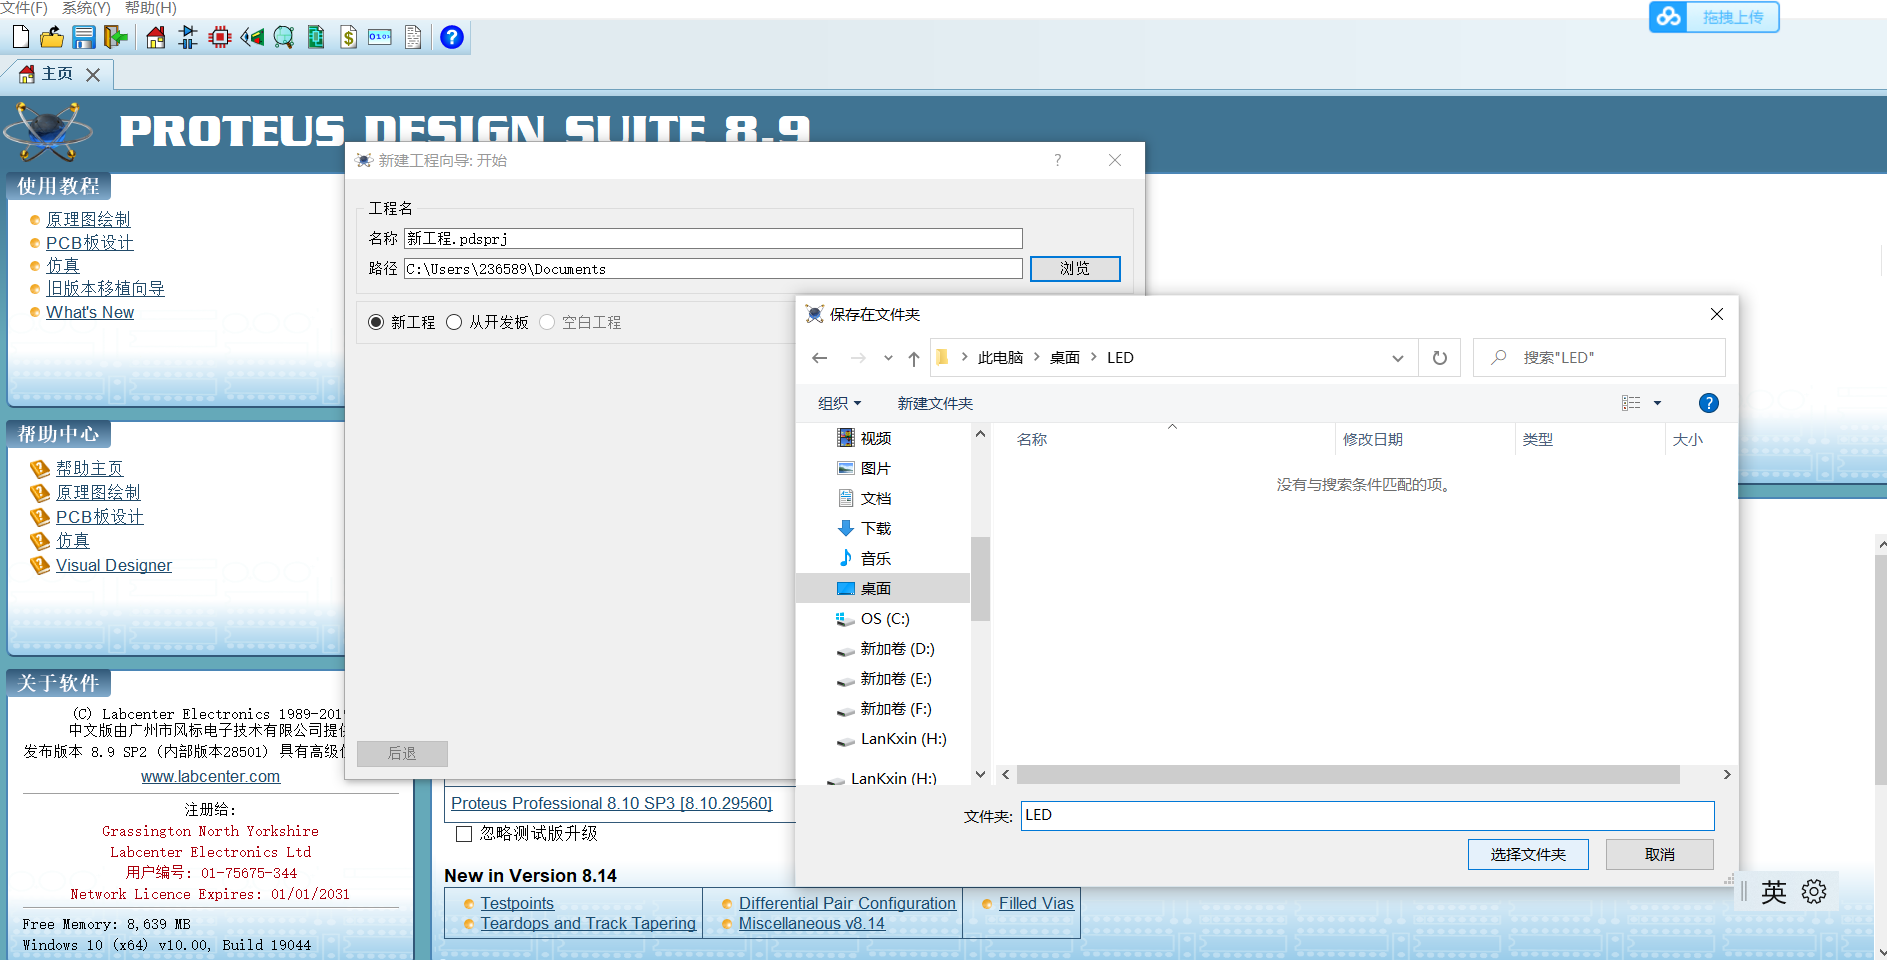
Task: Check the 忽略测试版升级 checkbox
Action: pyautogui.click(x=463, y=833)
